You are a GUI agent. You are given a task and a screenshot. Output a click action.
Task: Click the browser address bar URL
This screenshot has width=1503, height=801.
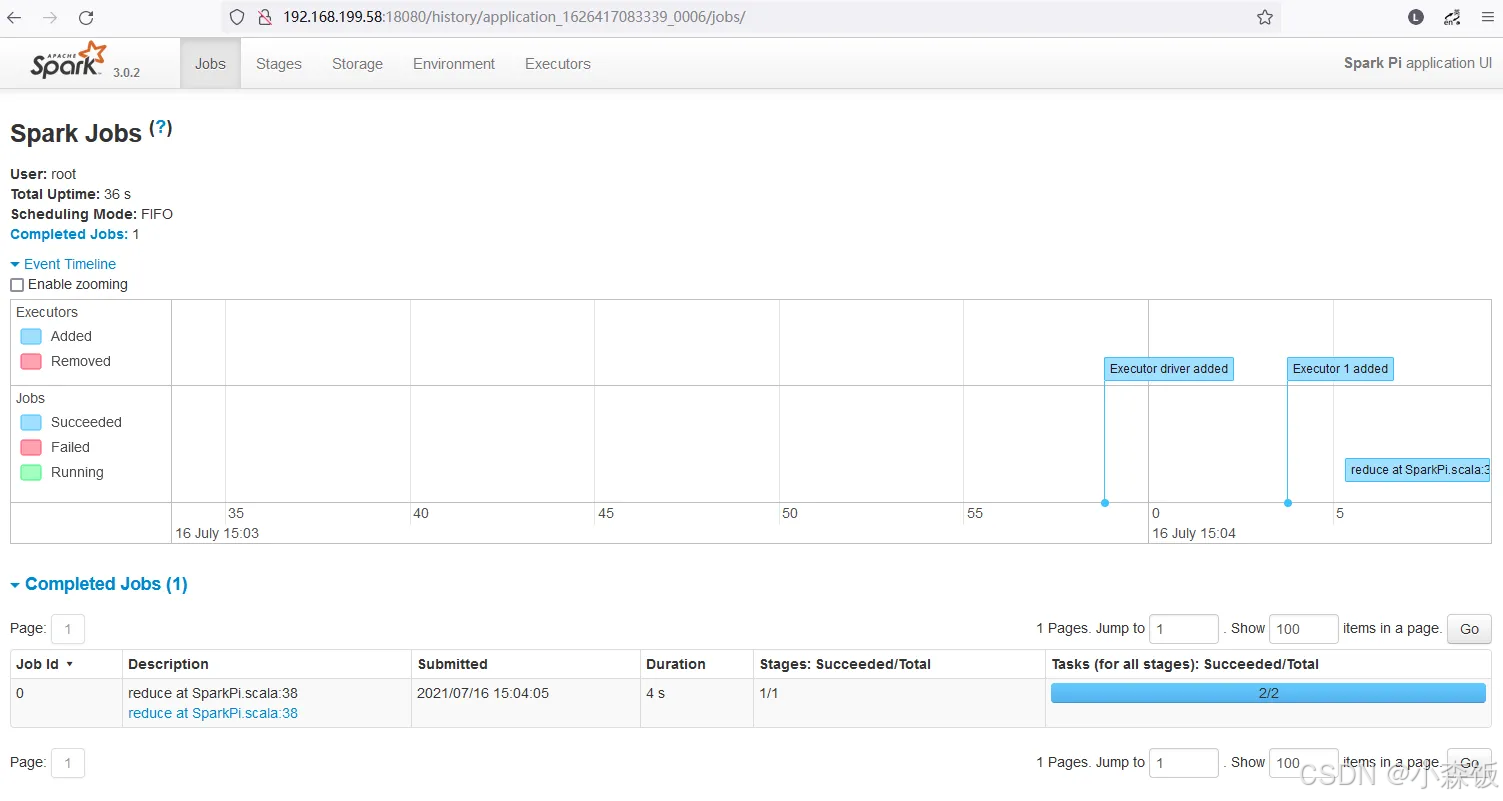pyautogui.click(x=514, y=17)
